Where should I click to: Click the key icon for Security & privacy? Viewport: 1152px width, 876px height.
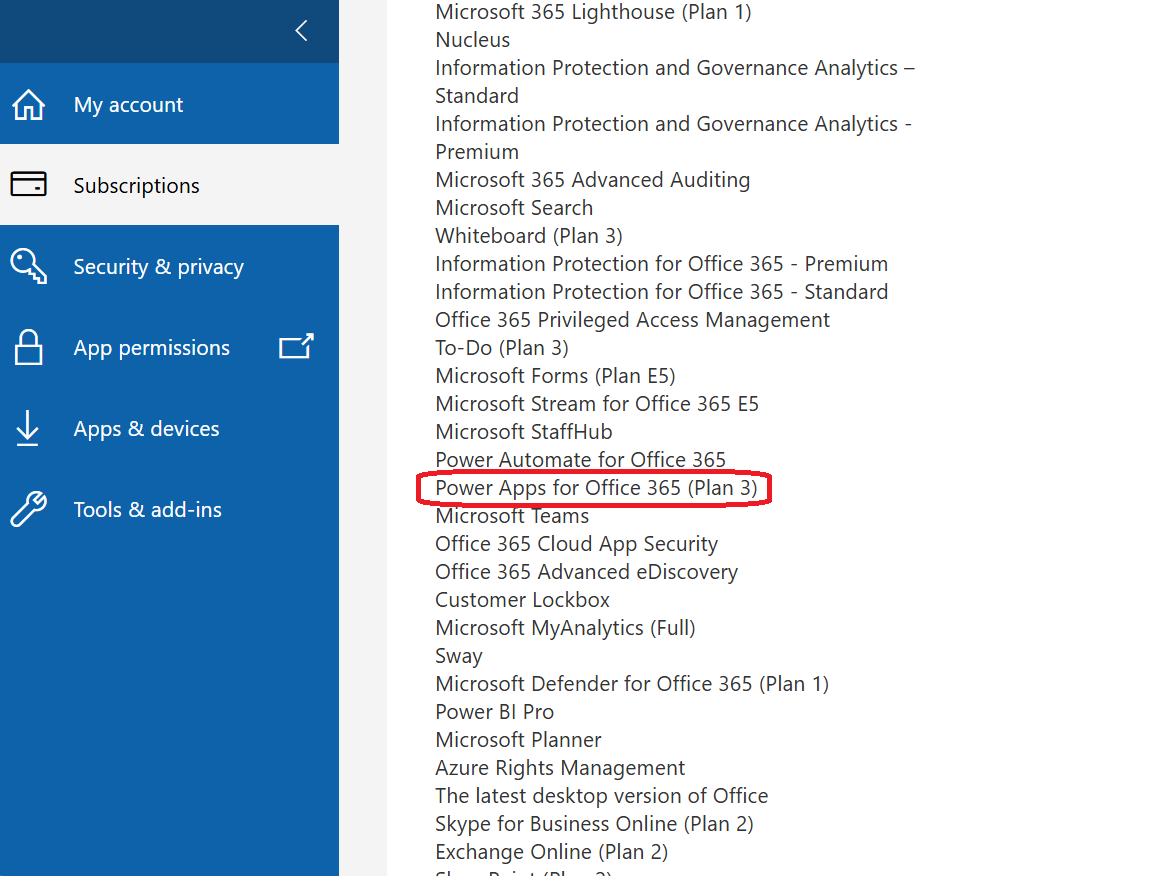click(29, 266)
